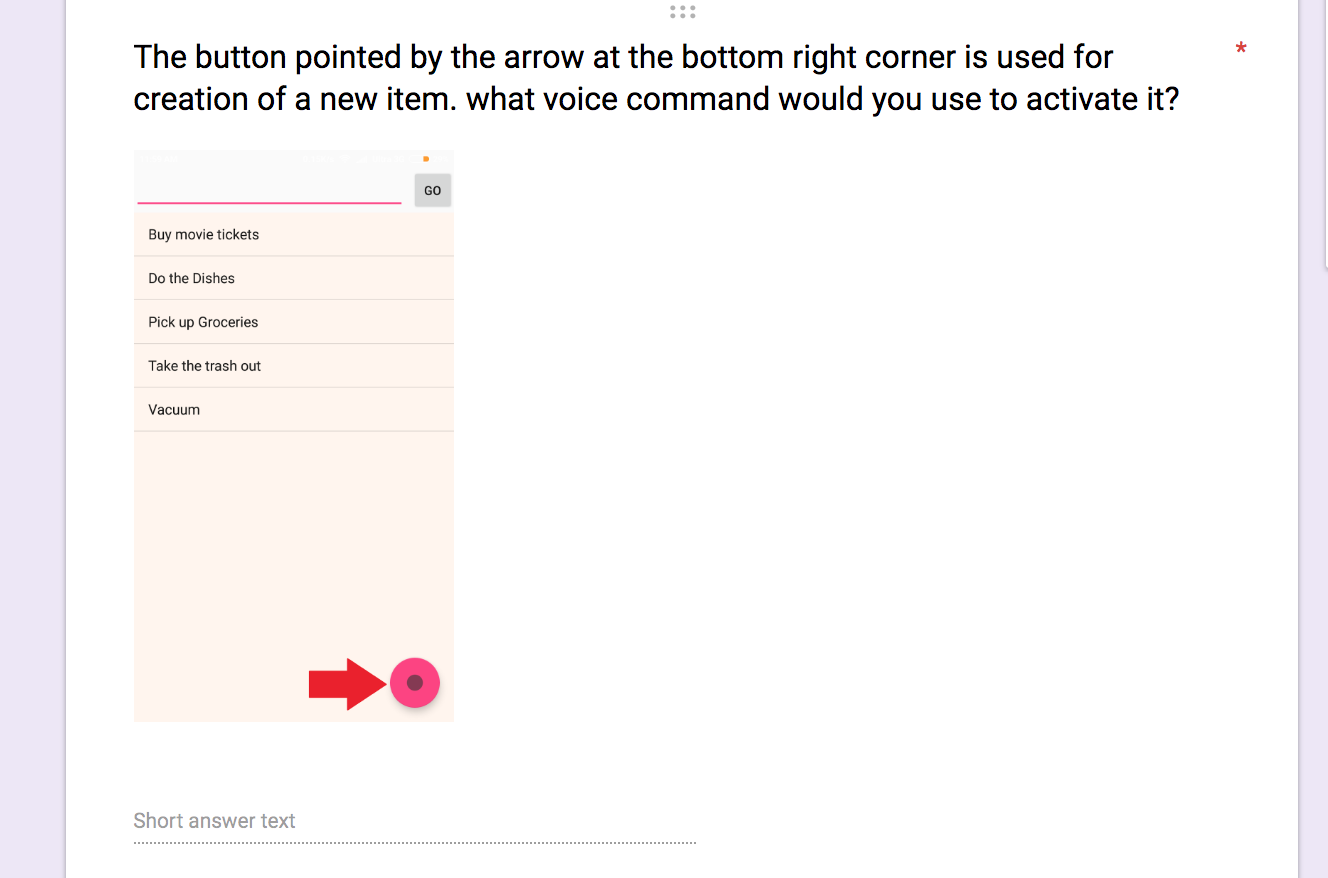The height and width of the screenshot is (878, 1328).
Task: Select the embedded to-do app screenshot image
Action: [294, 436]
